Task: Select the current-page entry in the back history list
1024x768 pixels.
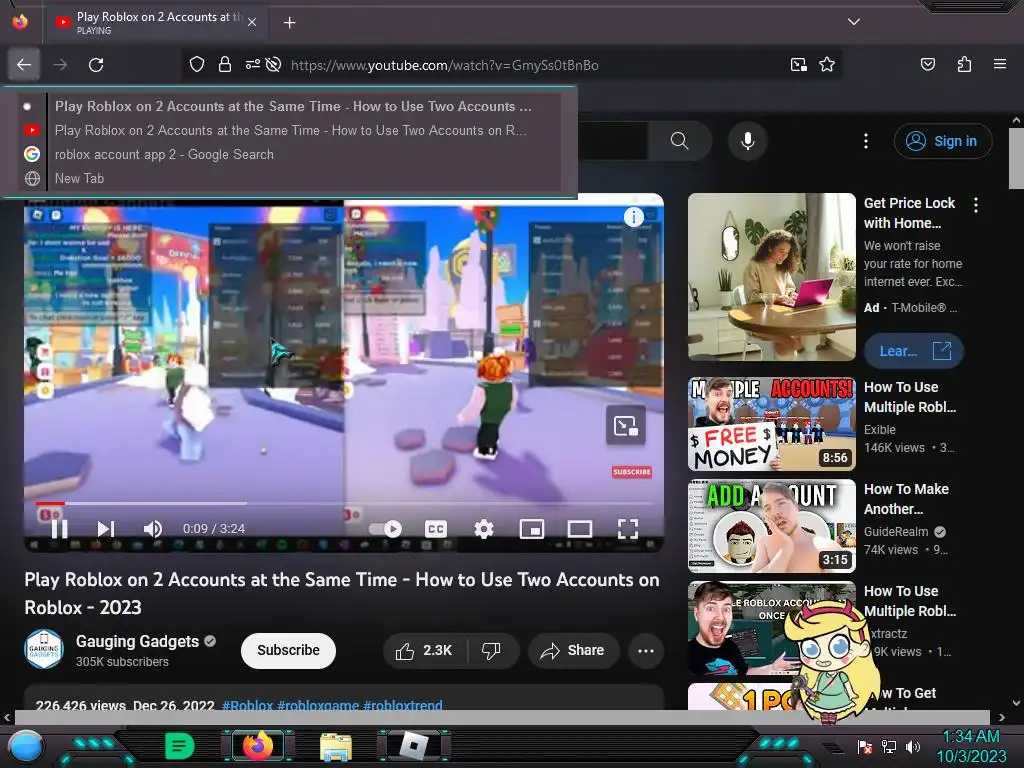Action: tap(290, 106)
